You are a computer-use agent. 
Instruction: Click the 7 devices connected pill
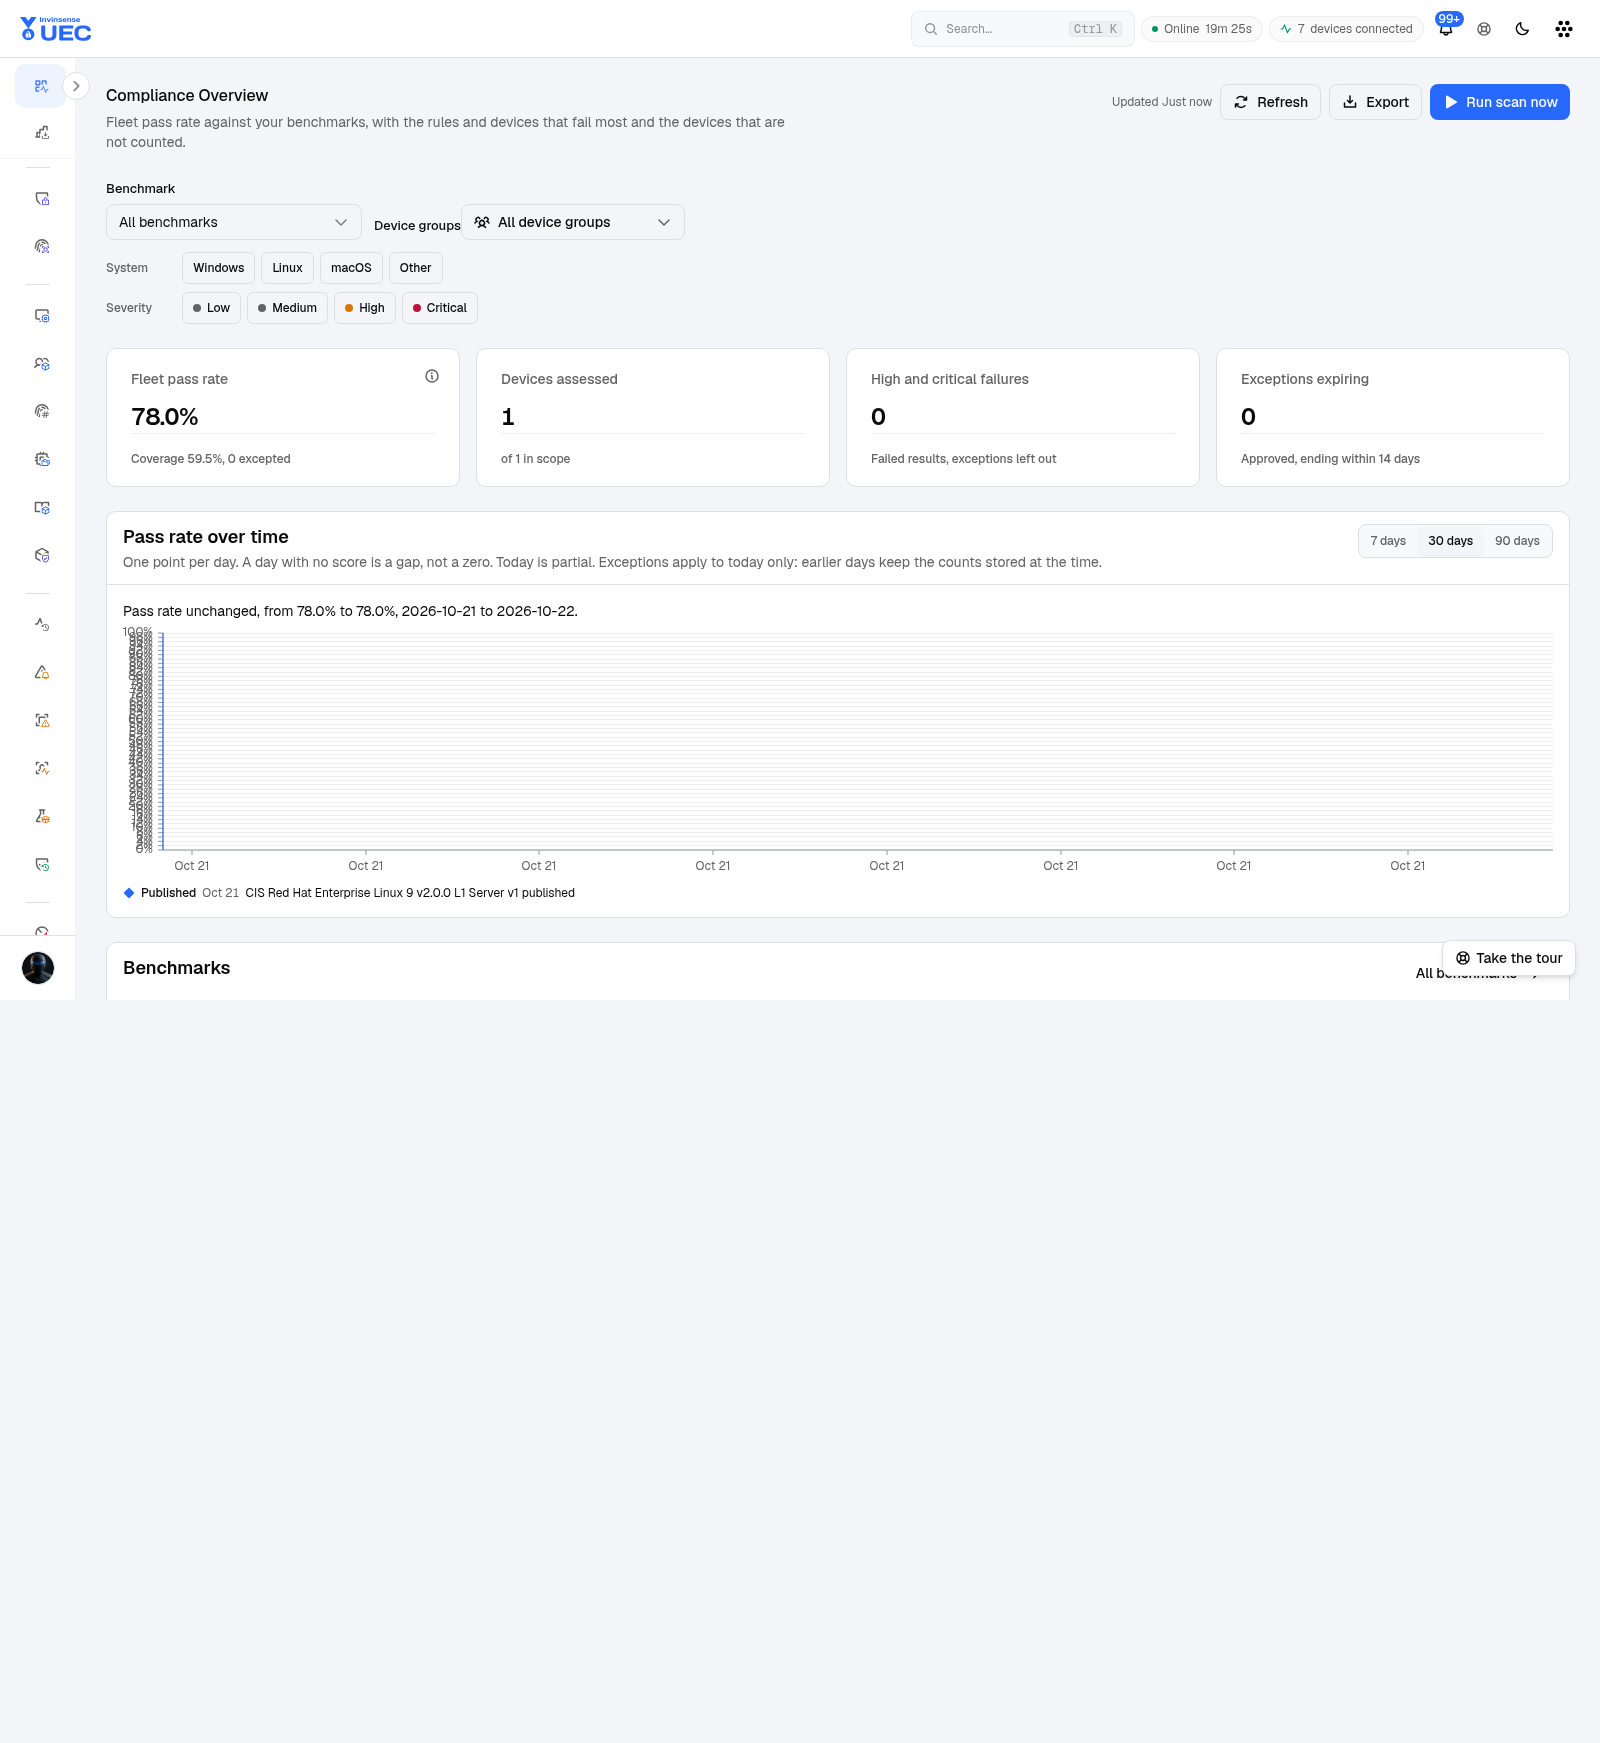[1346, 29]
